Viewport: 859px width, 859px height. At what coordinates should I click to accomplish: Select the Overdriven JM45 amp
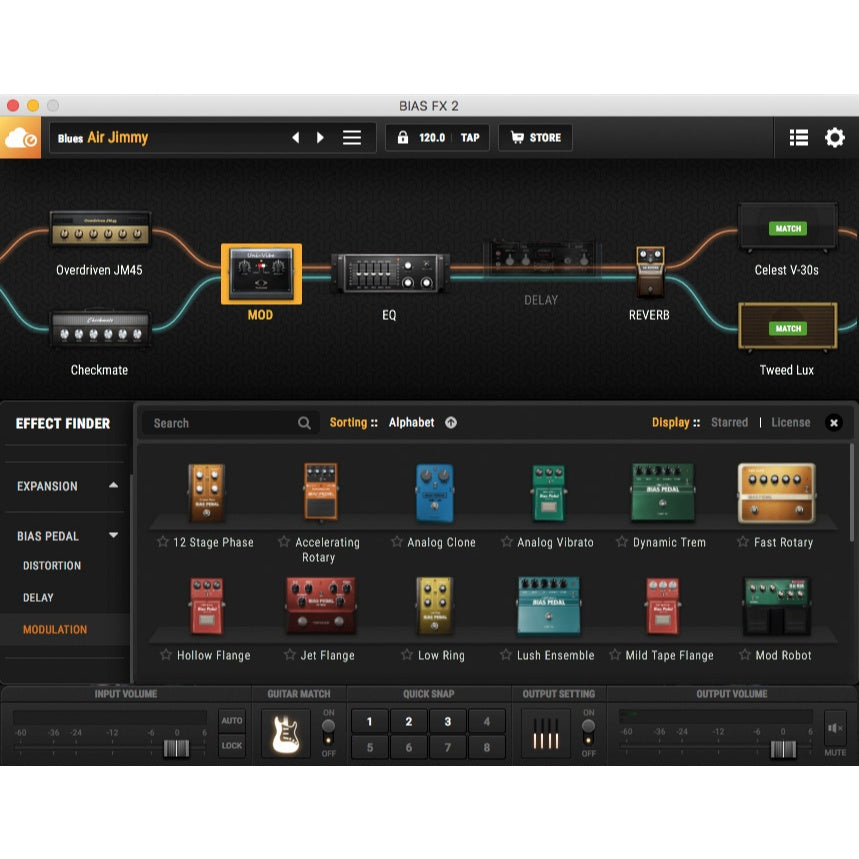coord(100,230)
